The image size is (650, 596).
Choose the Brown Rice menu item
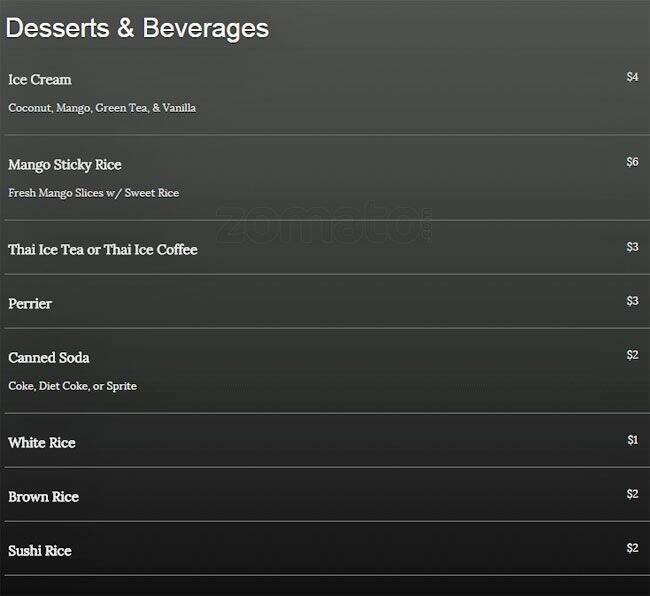[43, 497]
